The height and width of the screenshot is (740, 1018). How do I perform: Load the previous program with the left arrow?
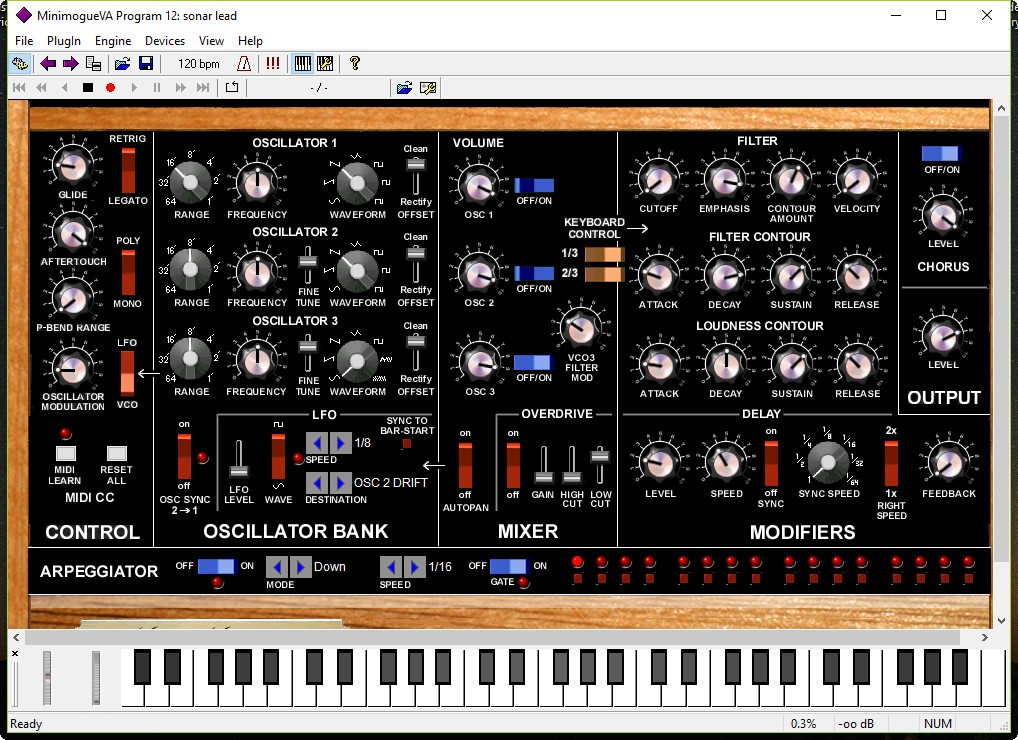(47, 64)
